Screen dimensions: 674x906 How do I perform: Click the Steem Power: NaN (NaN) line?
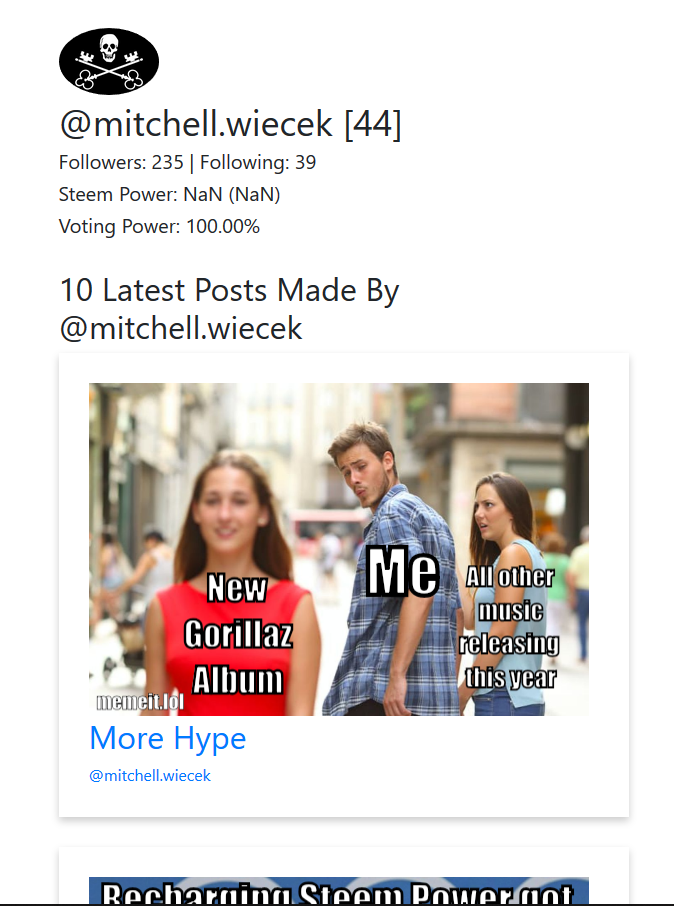coord(169,194)
